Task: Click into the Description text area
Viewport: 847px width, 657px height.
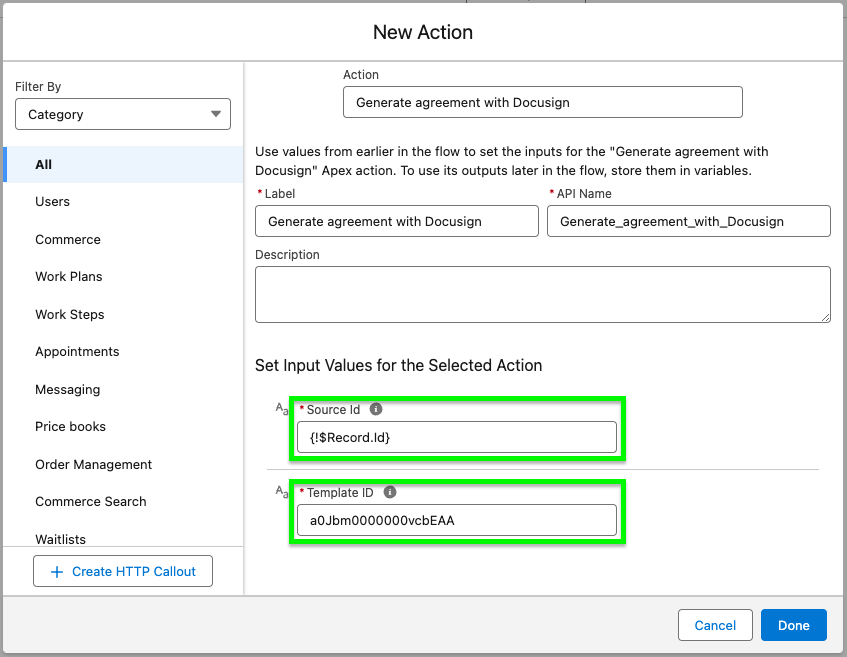Action: pyautogui.click(x=542, y=294)
